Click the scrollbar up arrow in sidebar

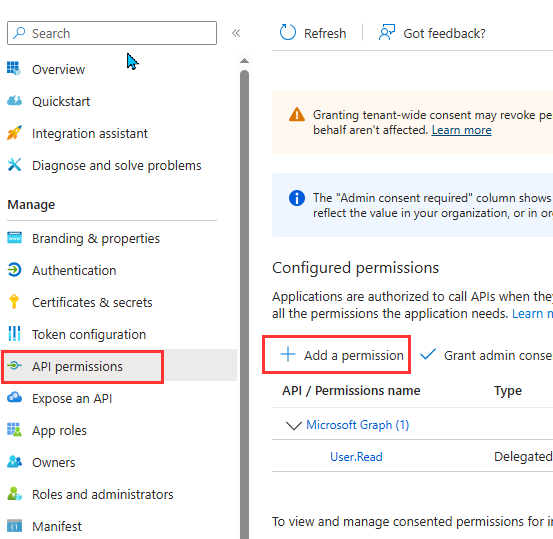(x=244, y=61)
